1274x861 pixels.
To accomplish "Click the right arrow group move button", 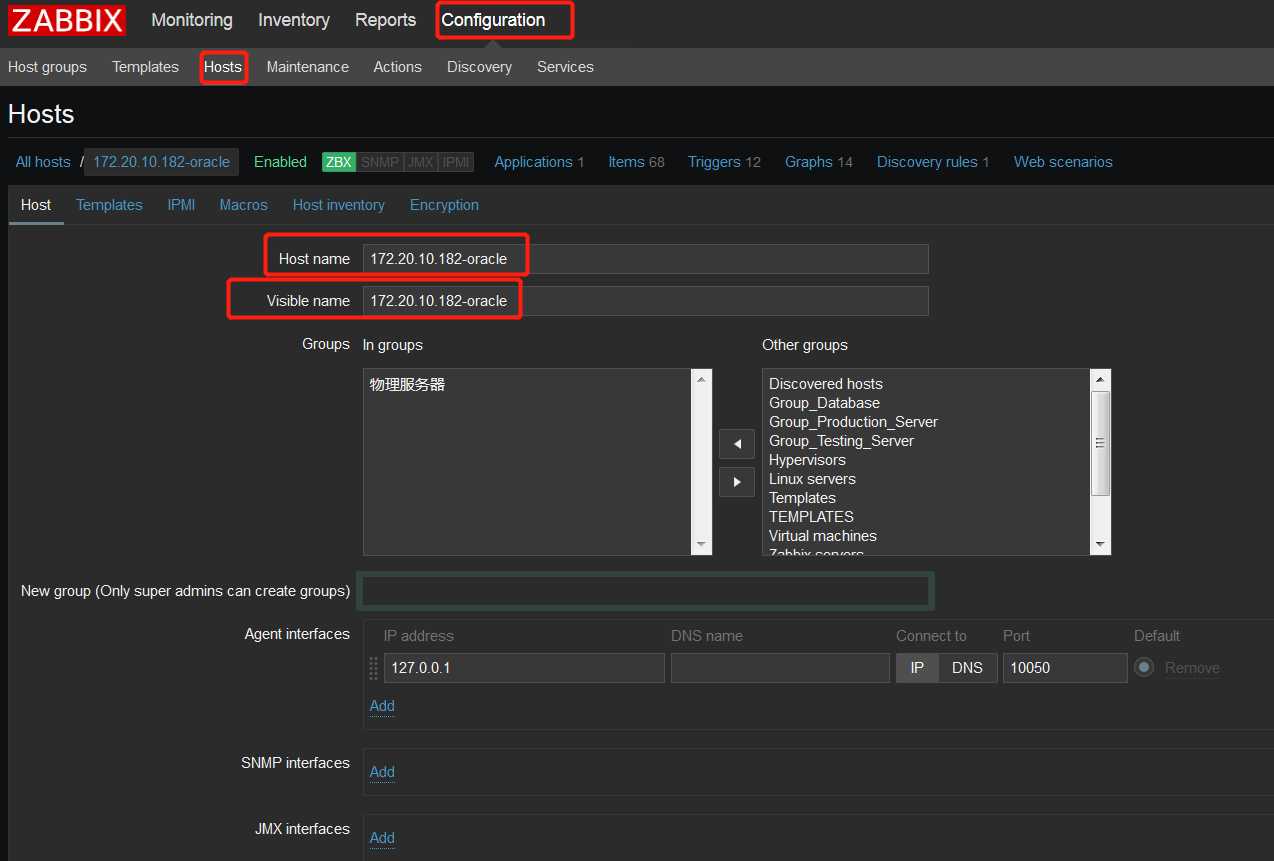I will pos(737,482).
